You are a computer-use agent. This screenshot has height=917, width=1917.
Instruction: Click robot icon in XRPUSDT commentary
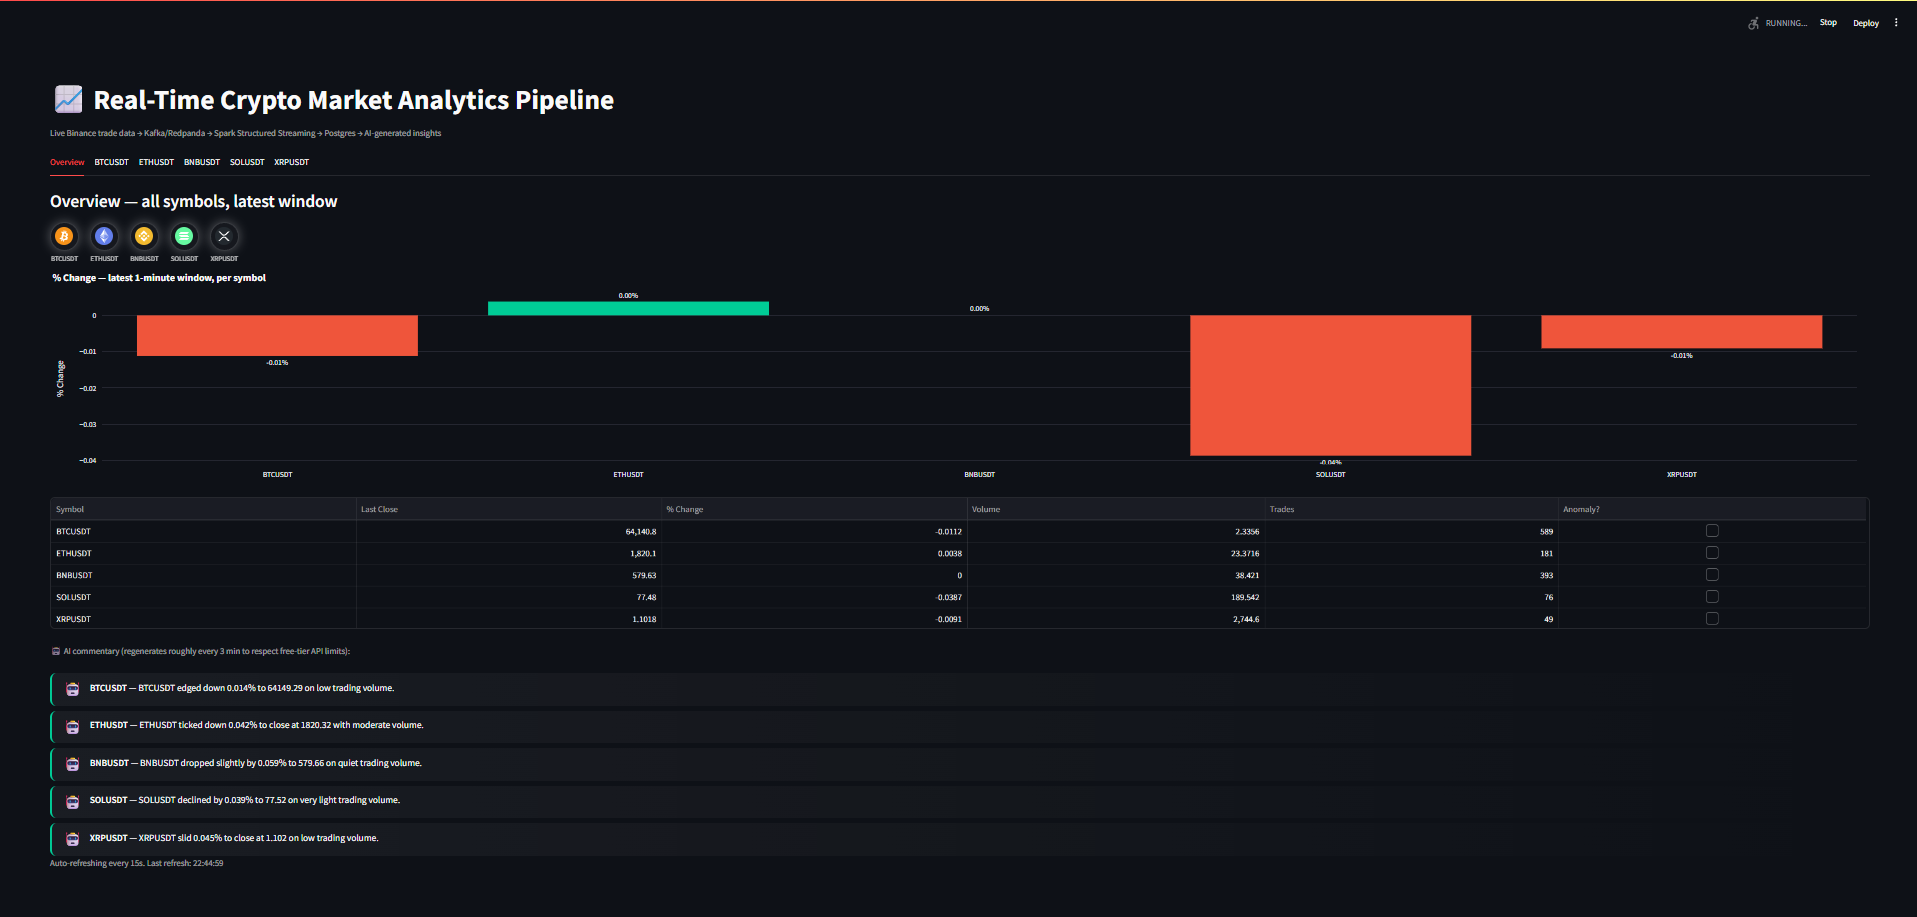click(72, 839)
